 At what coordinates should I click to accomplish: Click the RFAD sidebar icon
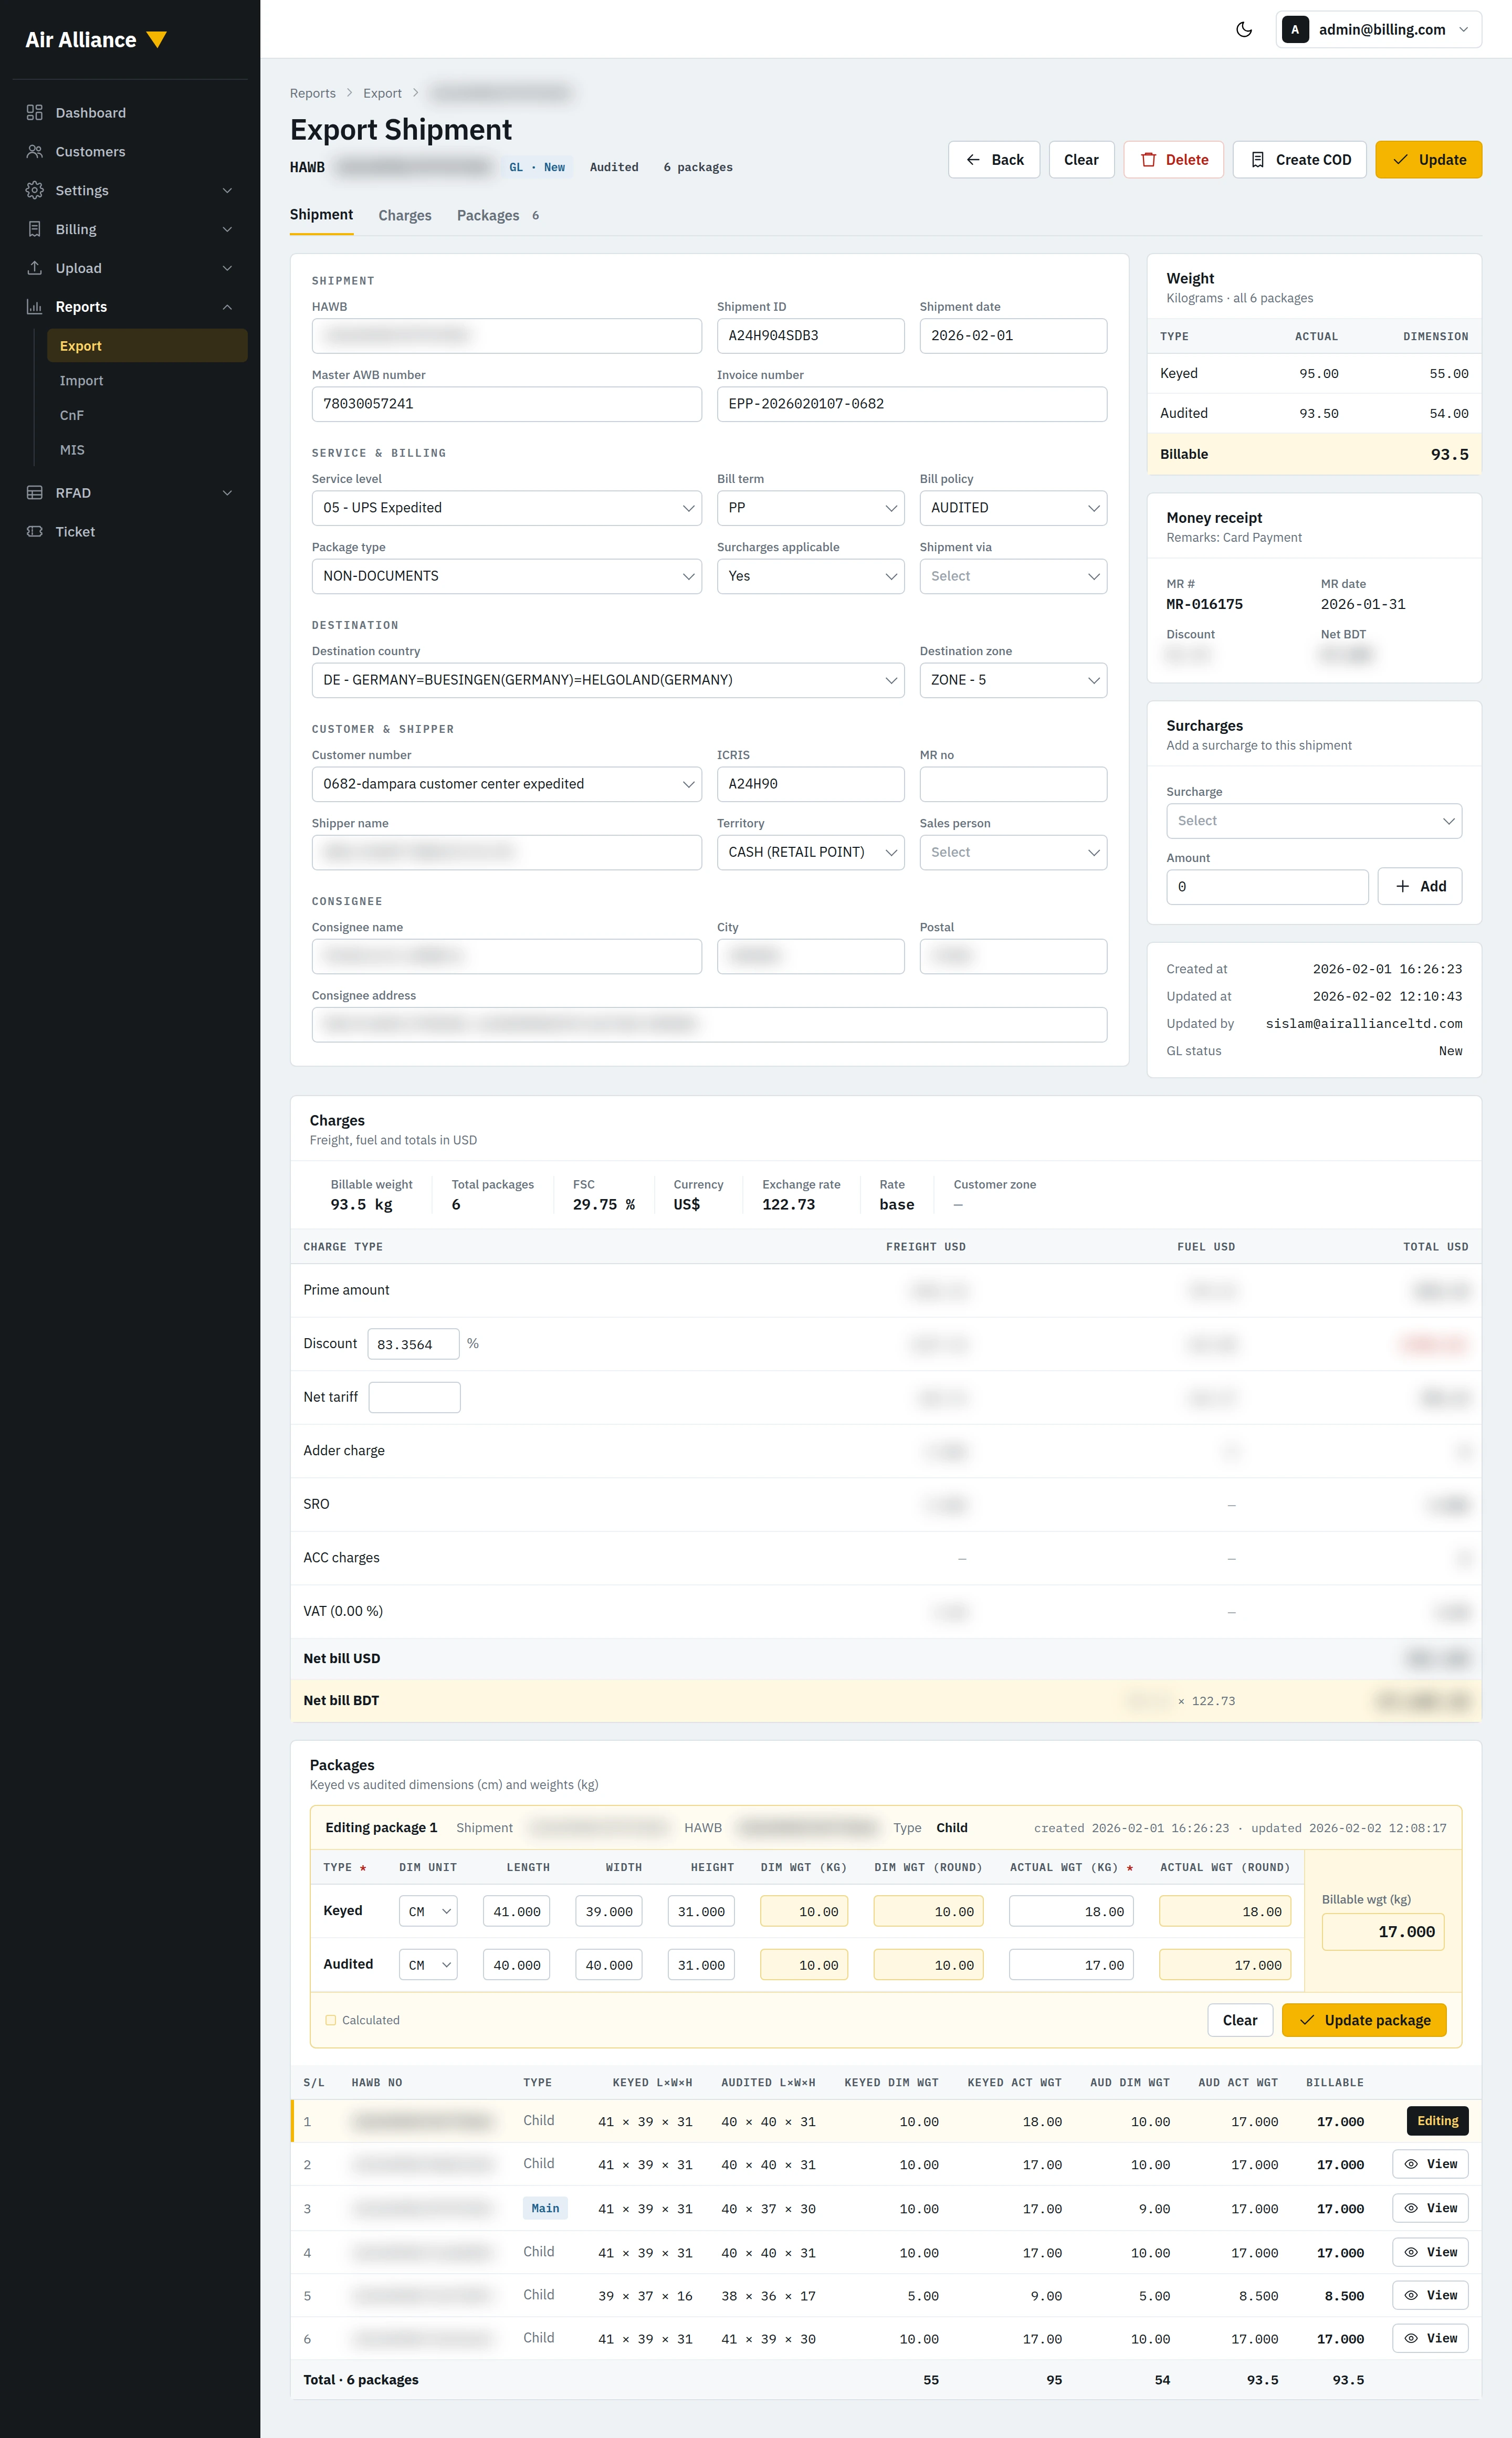click(x=35, y=493)
